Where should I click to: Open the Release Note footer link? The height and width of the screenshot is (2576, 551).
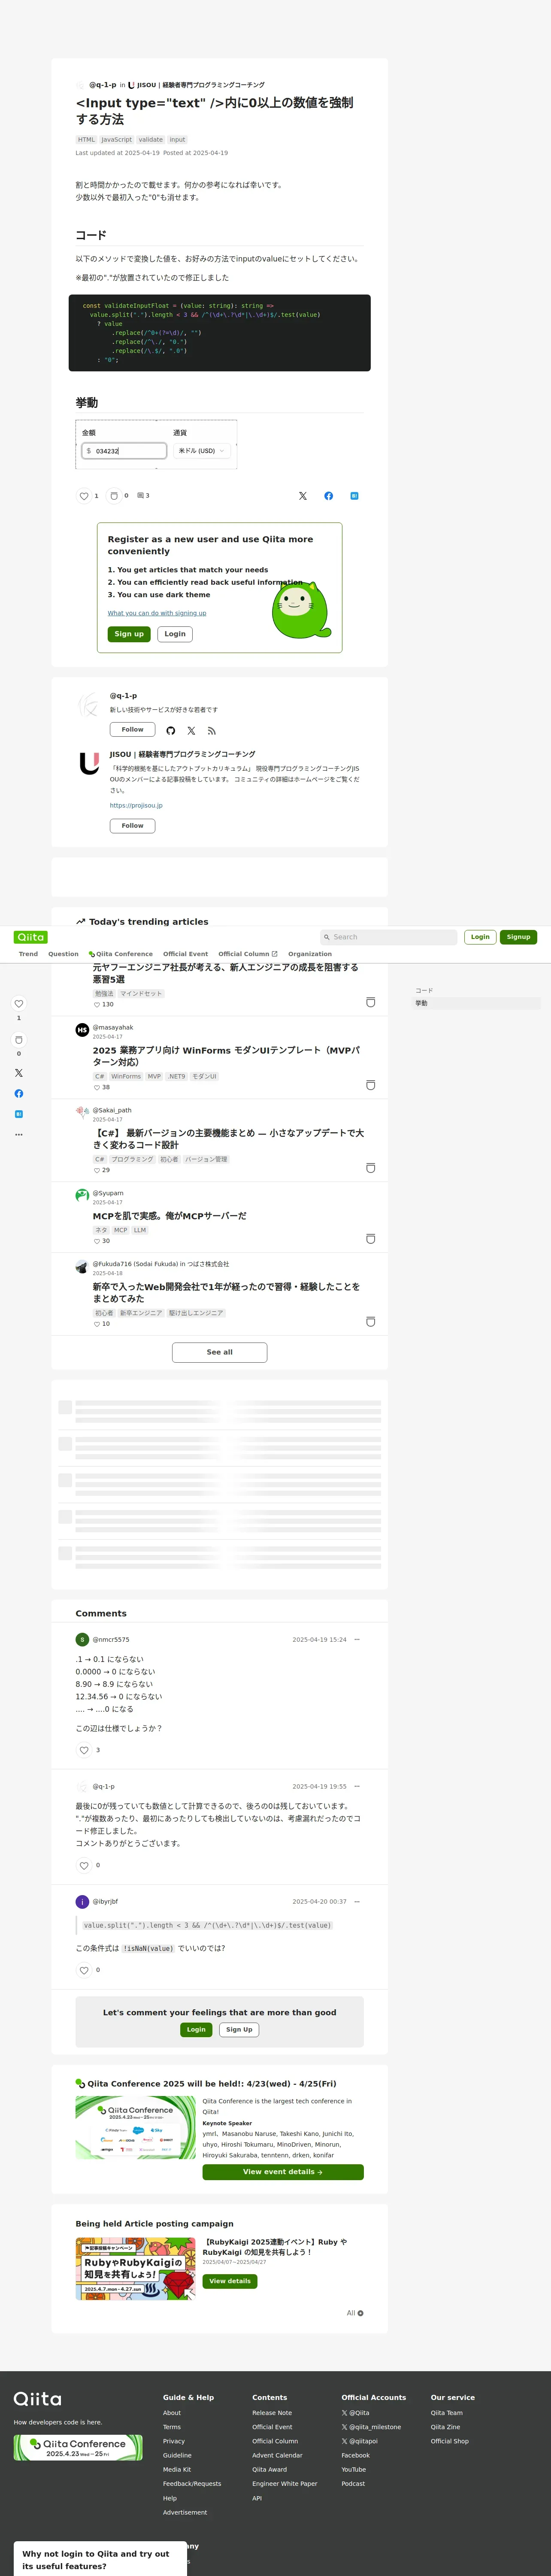click(272, 2413)
